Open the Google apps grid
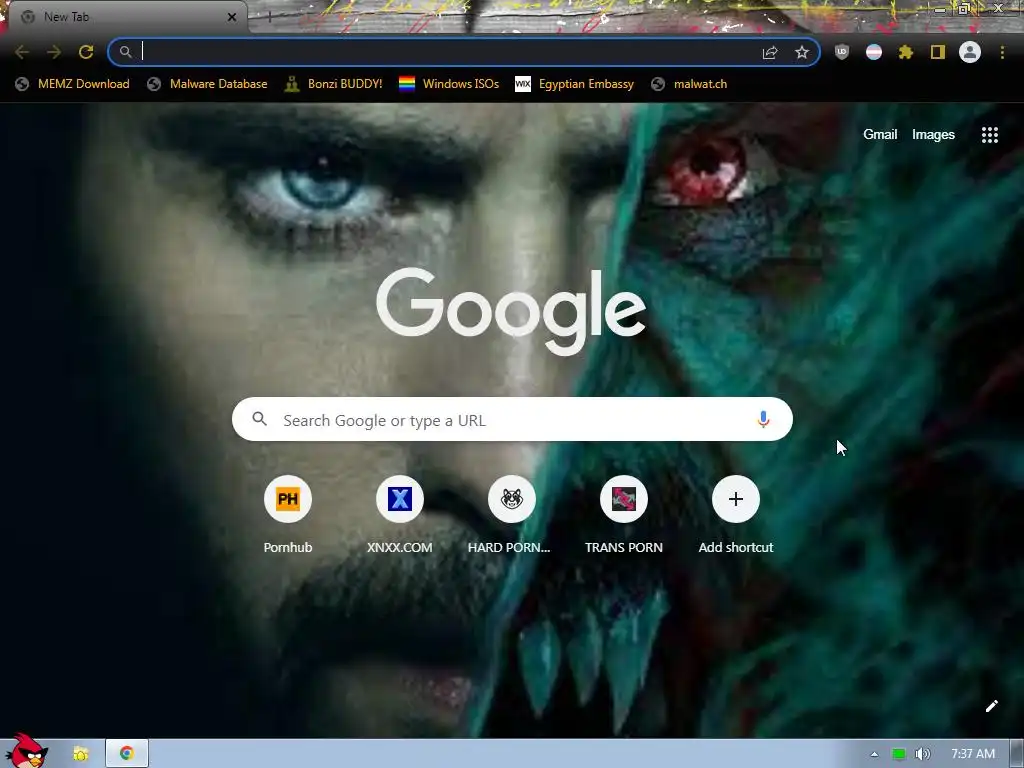The height and width of the screenshot is (768, 1024). (989, 135)
